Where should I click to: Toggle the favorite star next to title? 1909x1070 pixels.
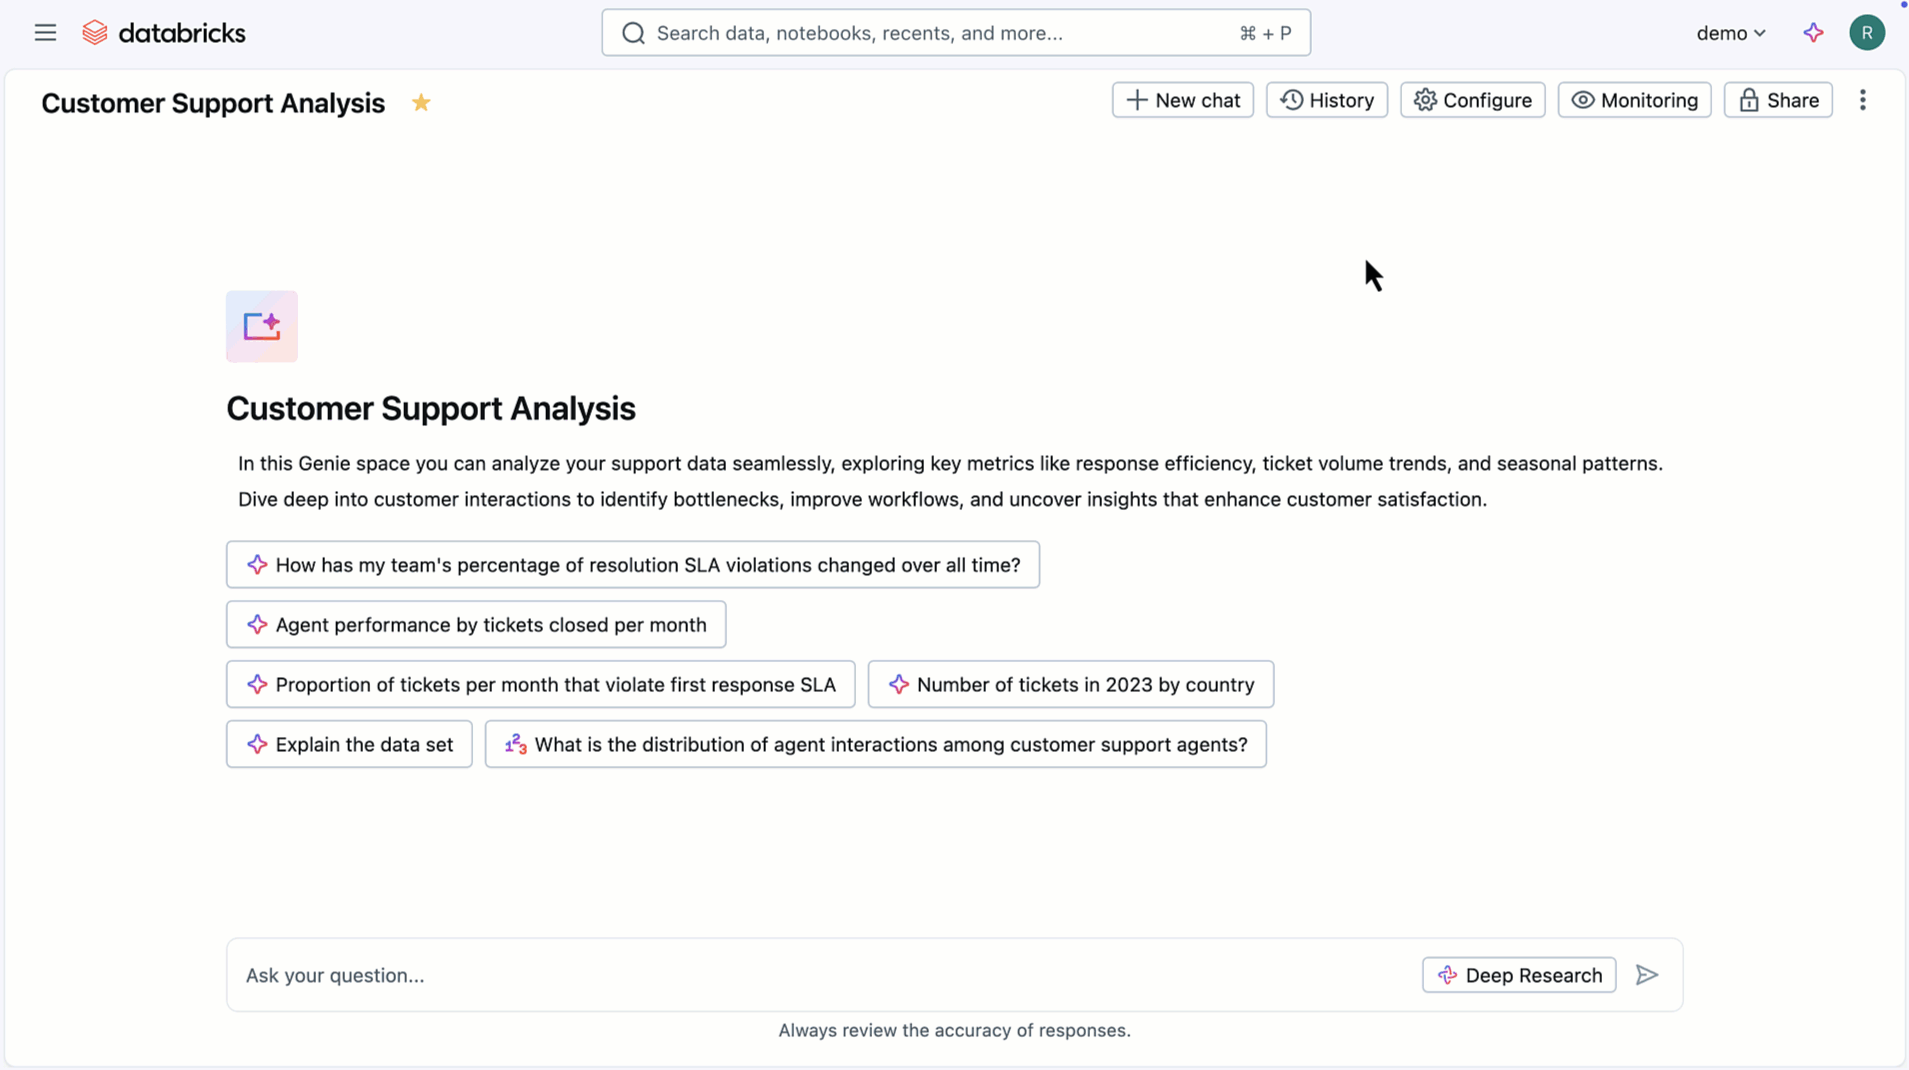(x=421, y=103)
